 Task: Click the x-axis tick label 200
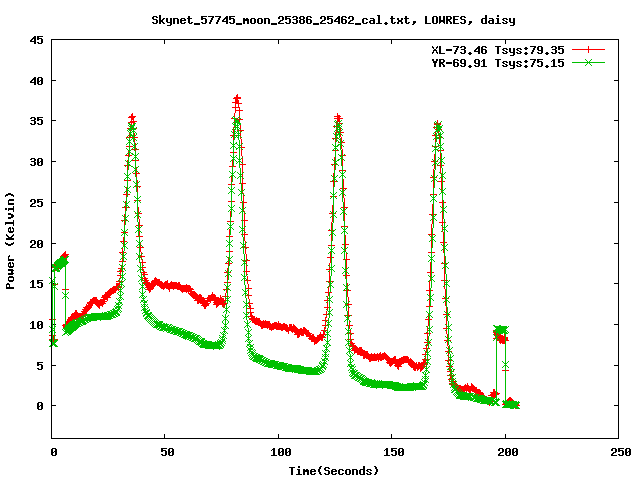click(507, 452)
